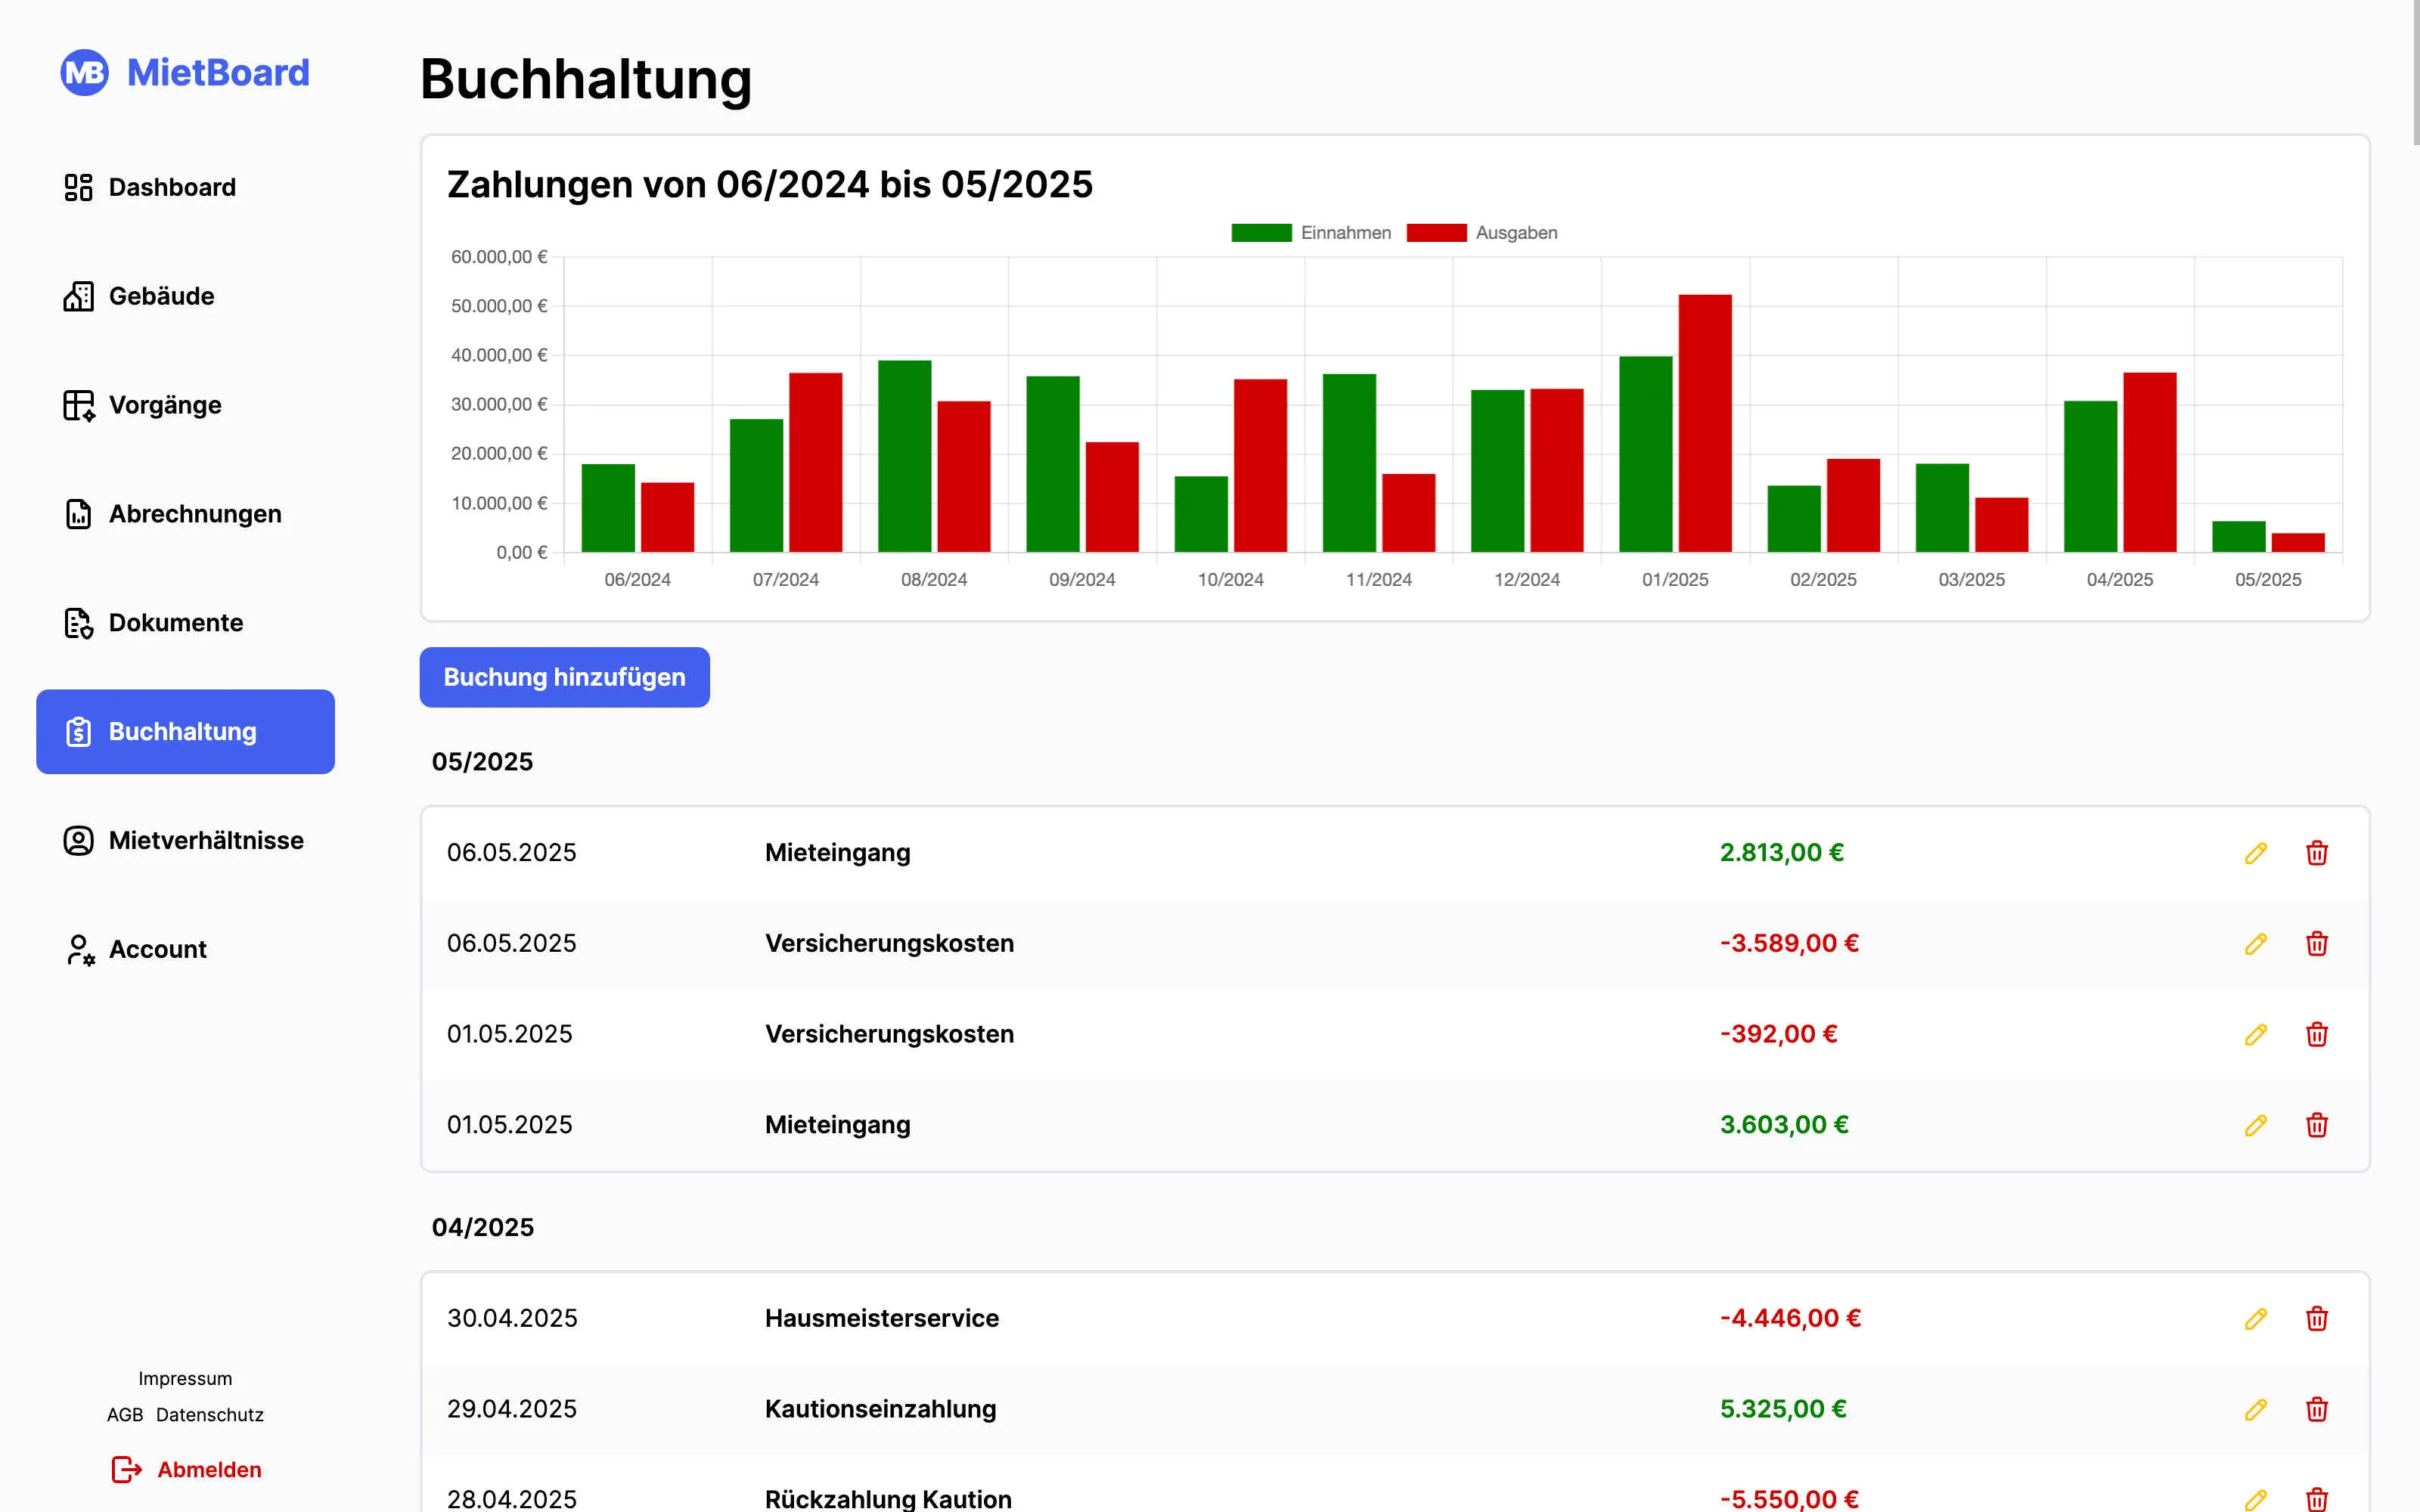Delete the 2.813,00 € Mieteingang booking

click(2316, 853)
